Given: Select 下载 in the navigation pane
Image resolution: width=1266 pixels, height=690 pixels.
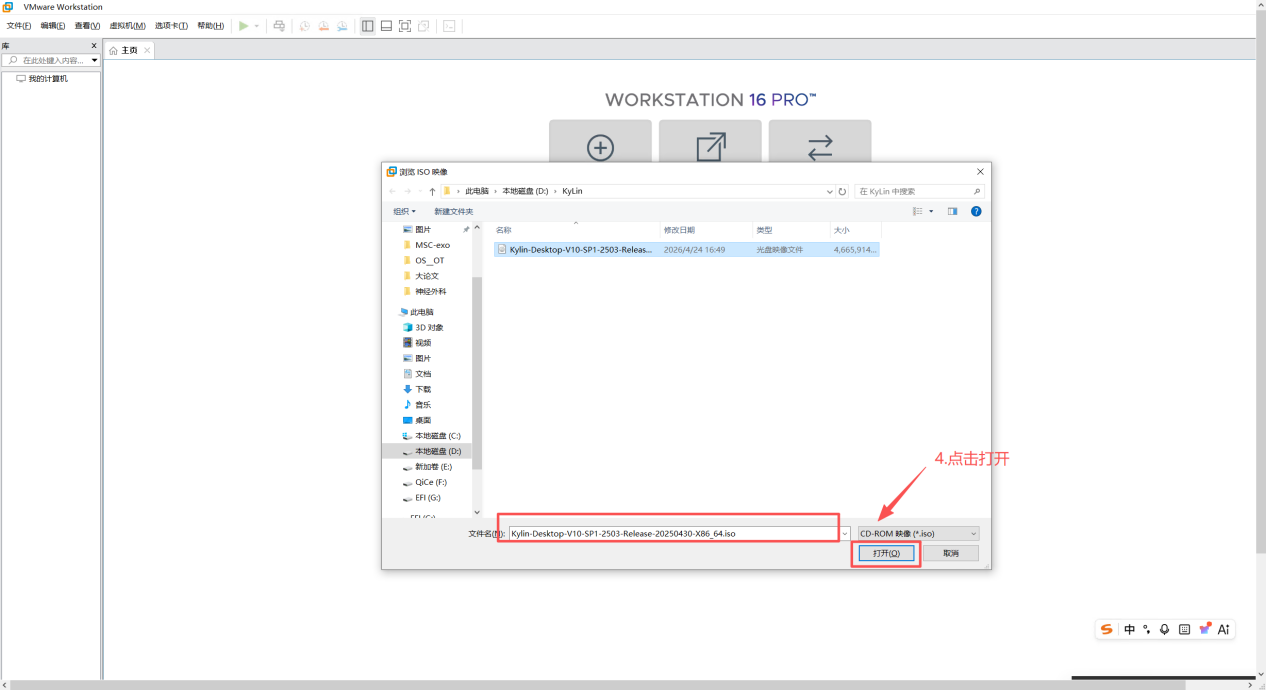Looking at the screenshot, I should 423,389.
